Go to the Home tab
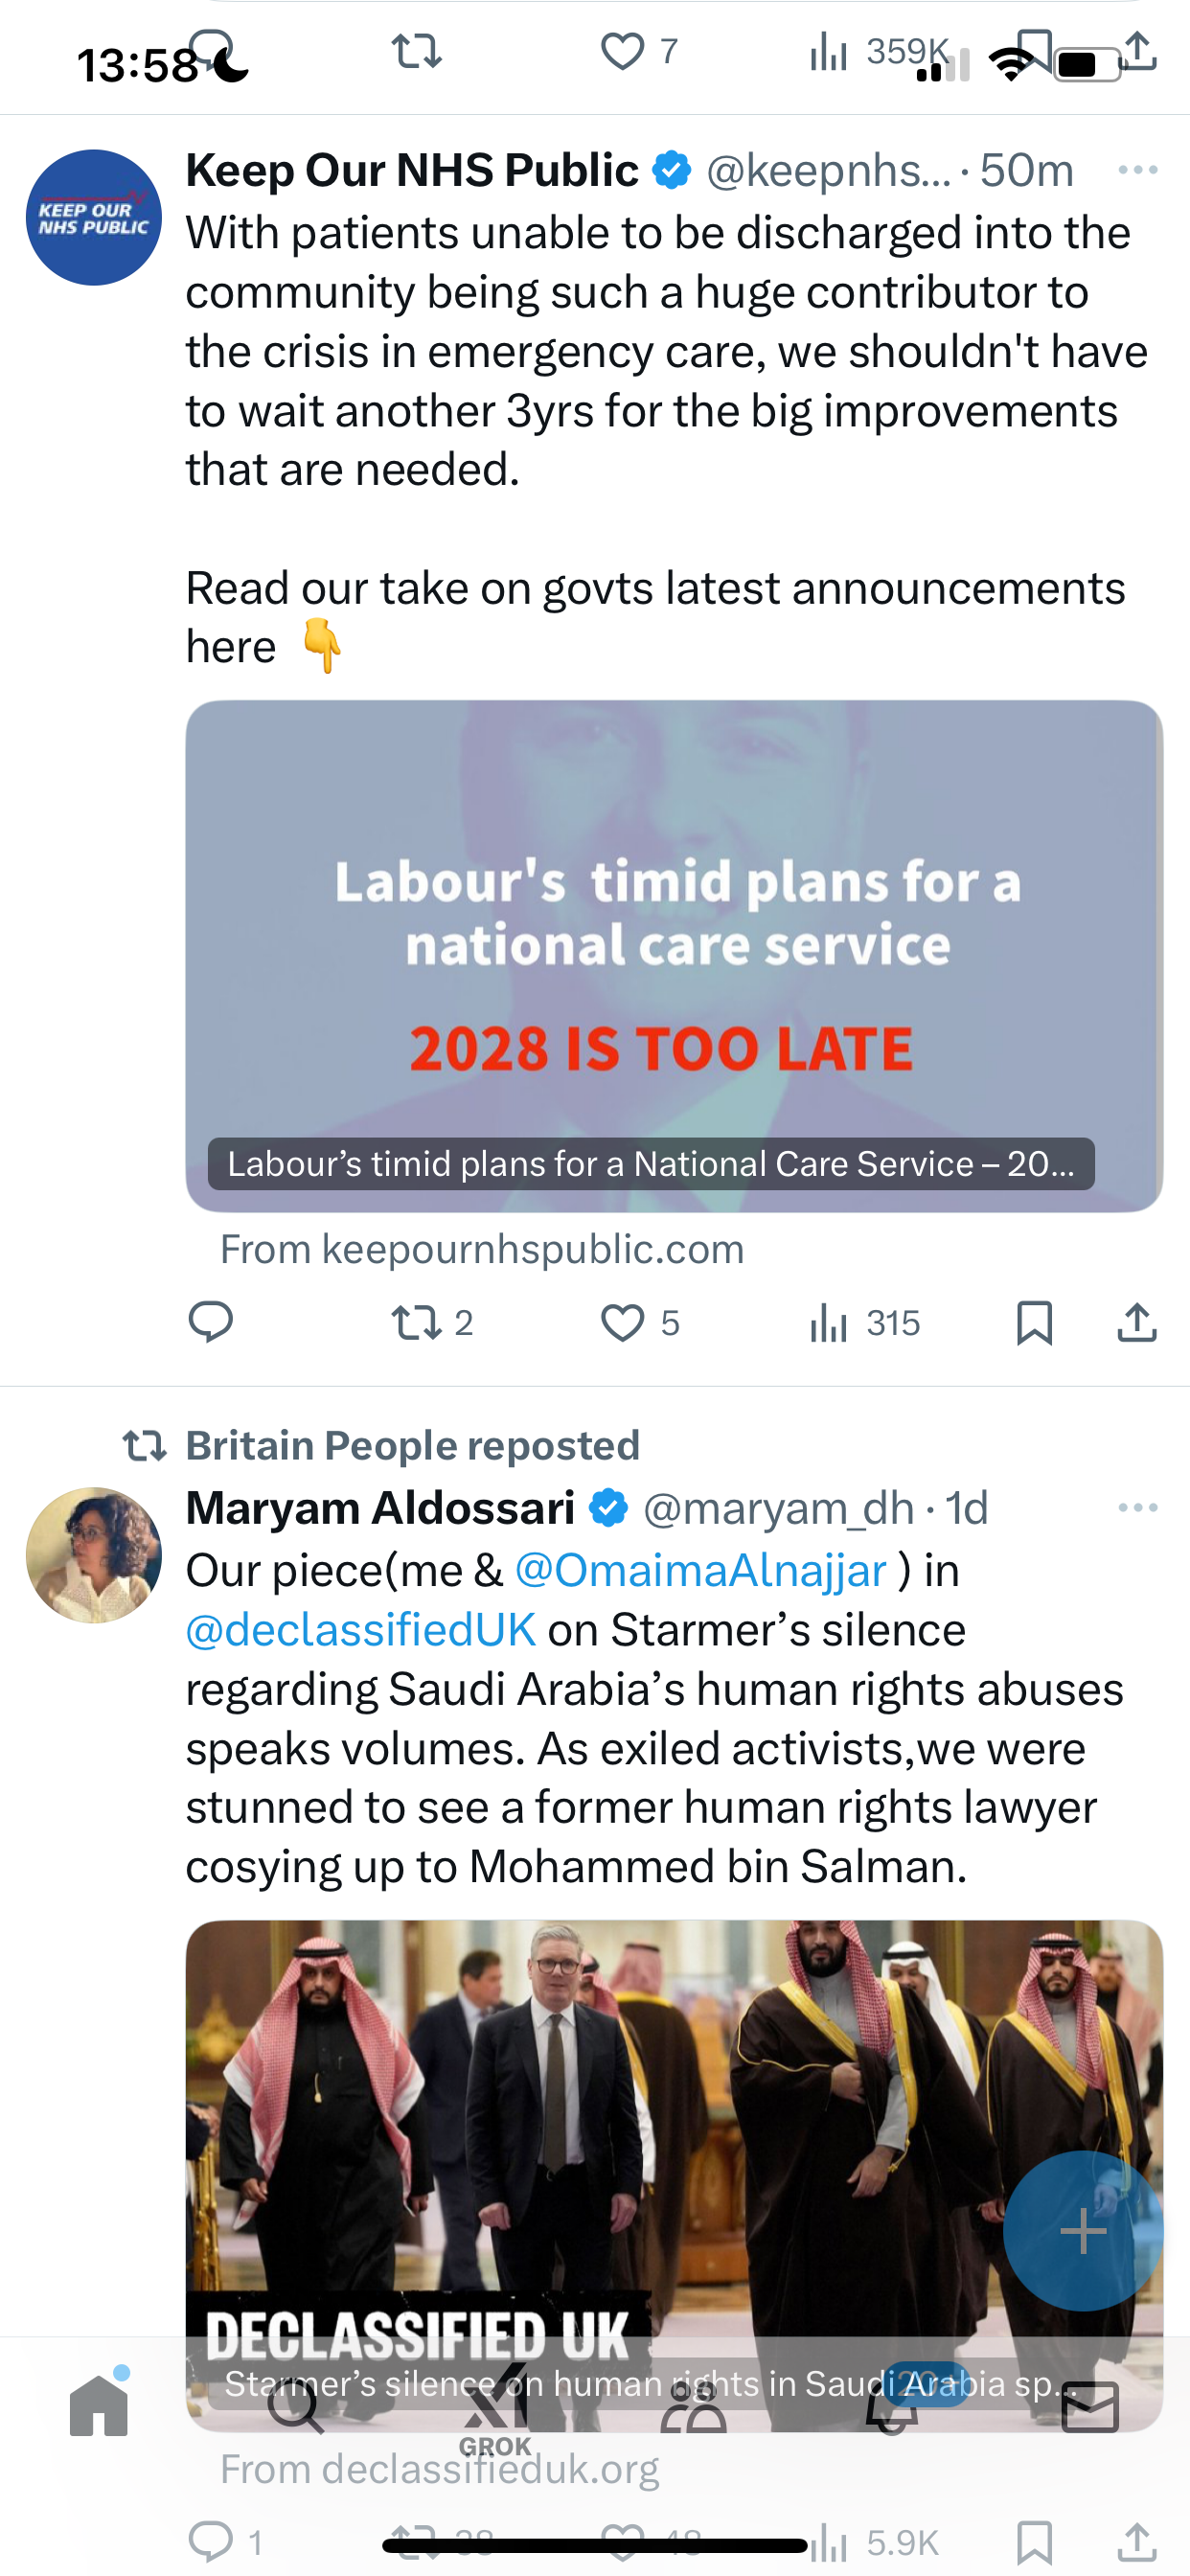 pos(99,2403)
